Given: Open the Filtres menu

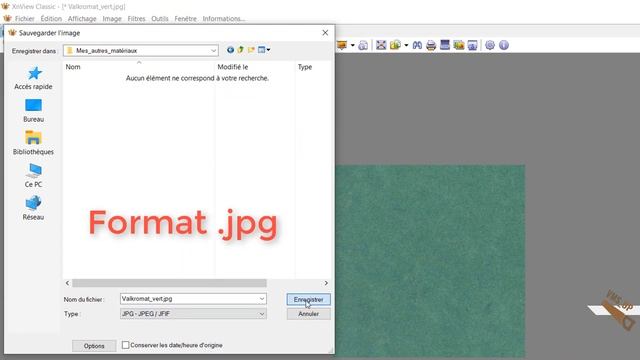Looking at the screenshot, I should 136,19.
